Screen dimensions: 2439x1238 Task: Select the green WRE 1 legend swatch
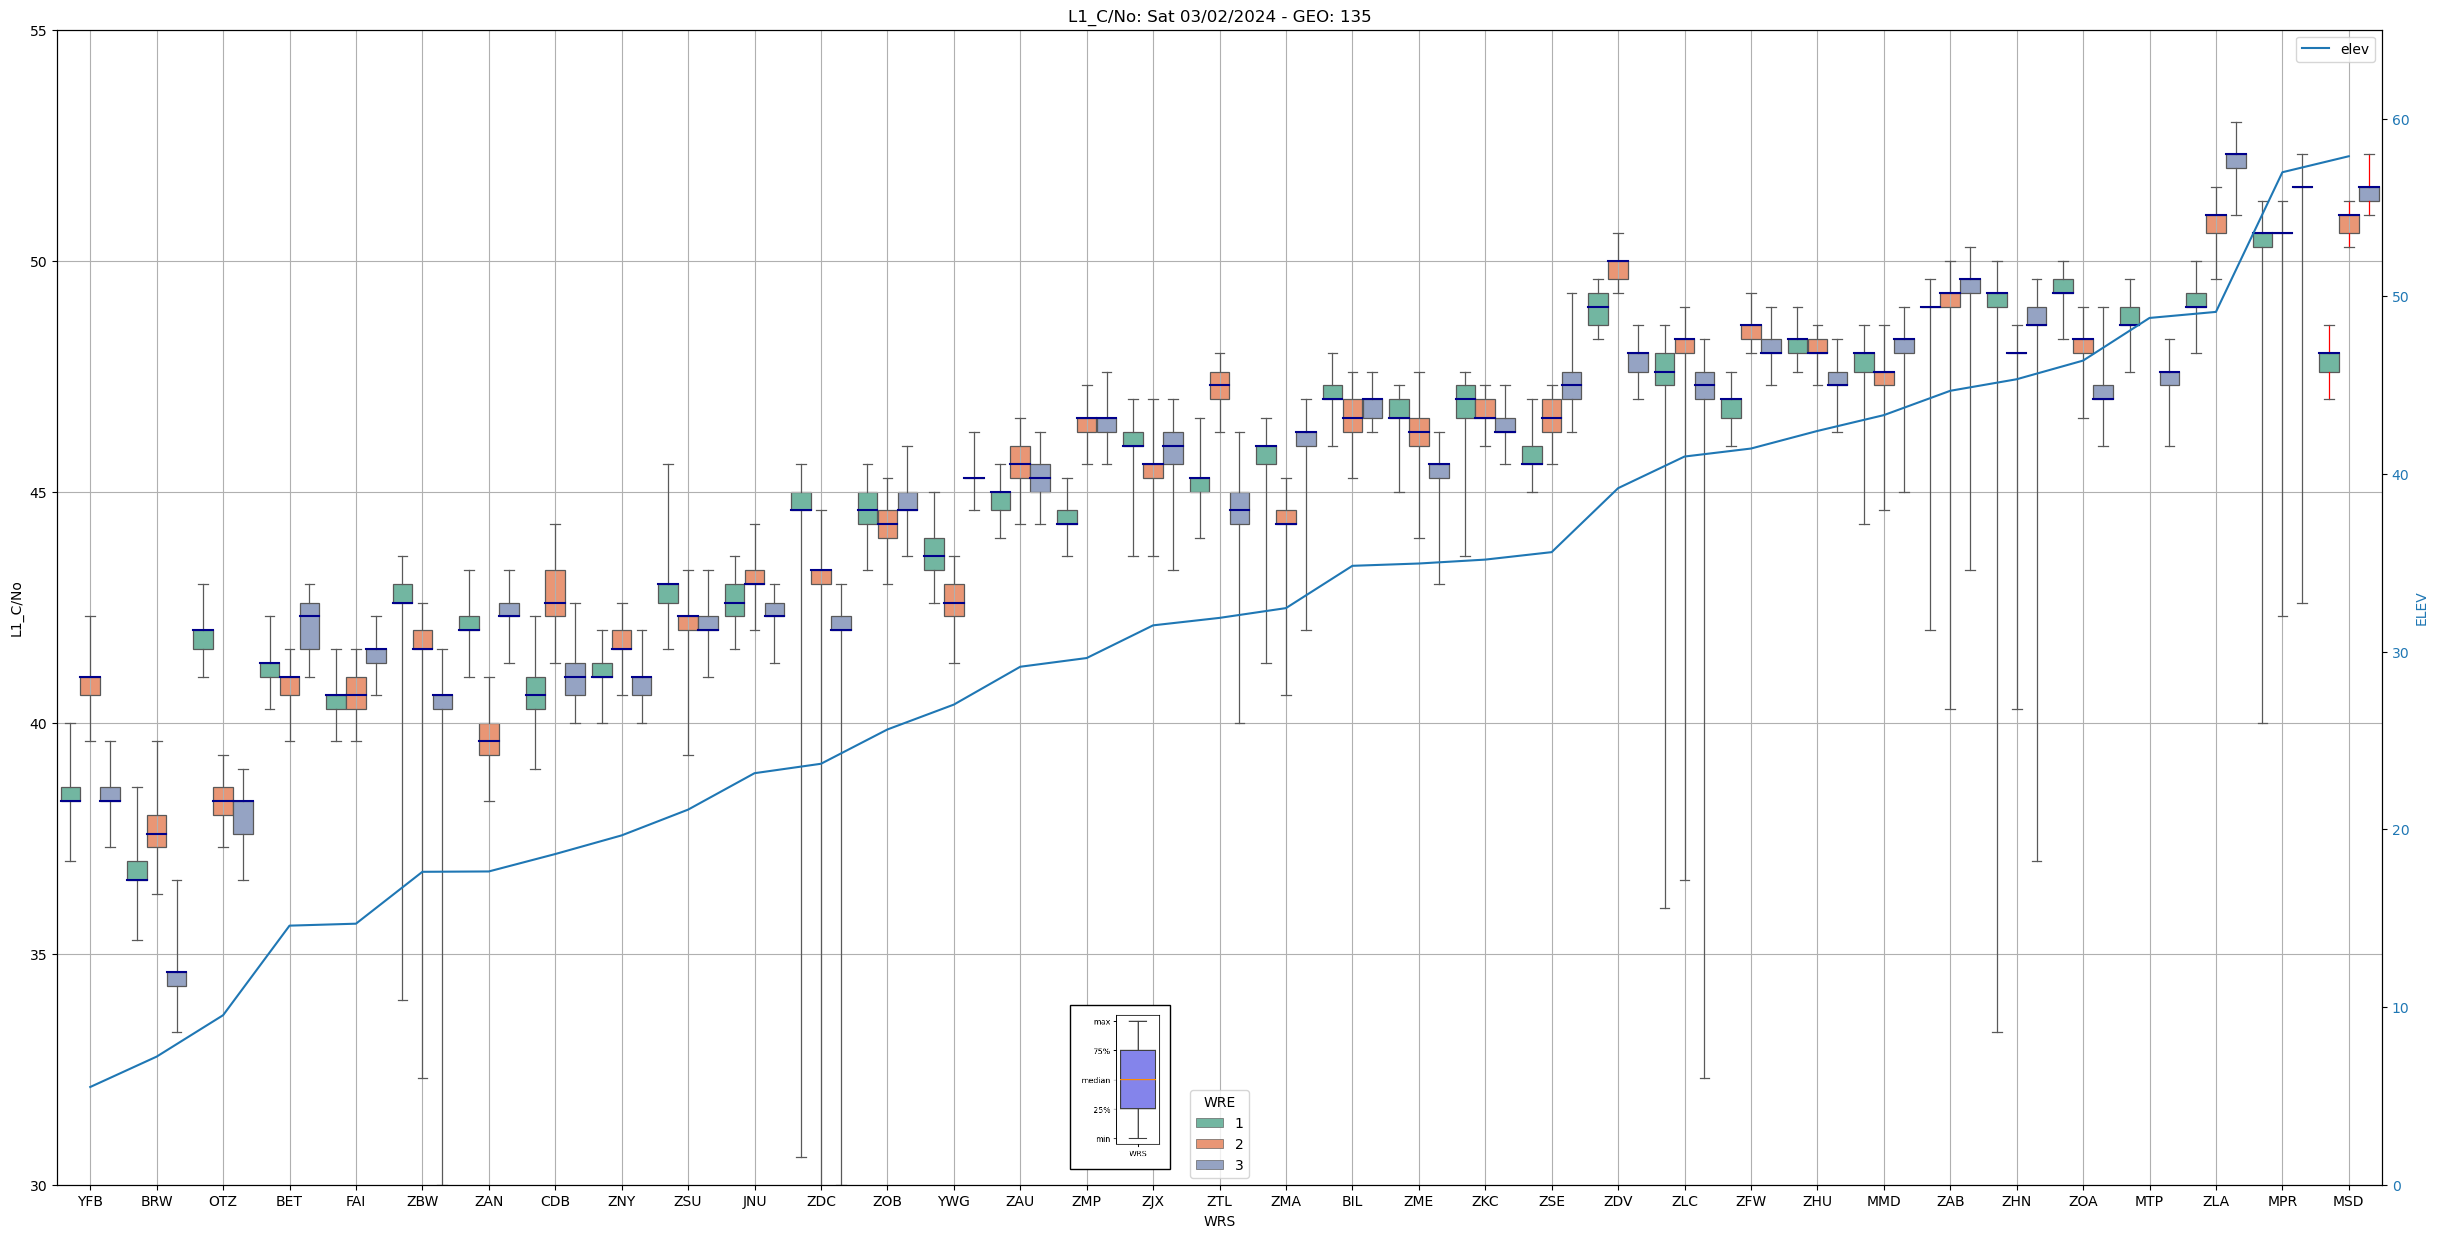[1209, 1123]
